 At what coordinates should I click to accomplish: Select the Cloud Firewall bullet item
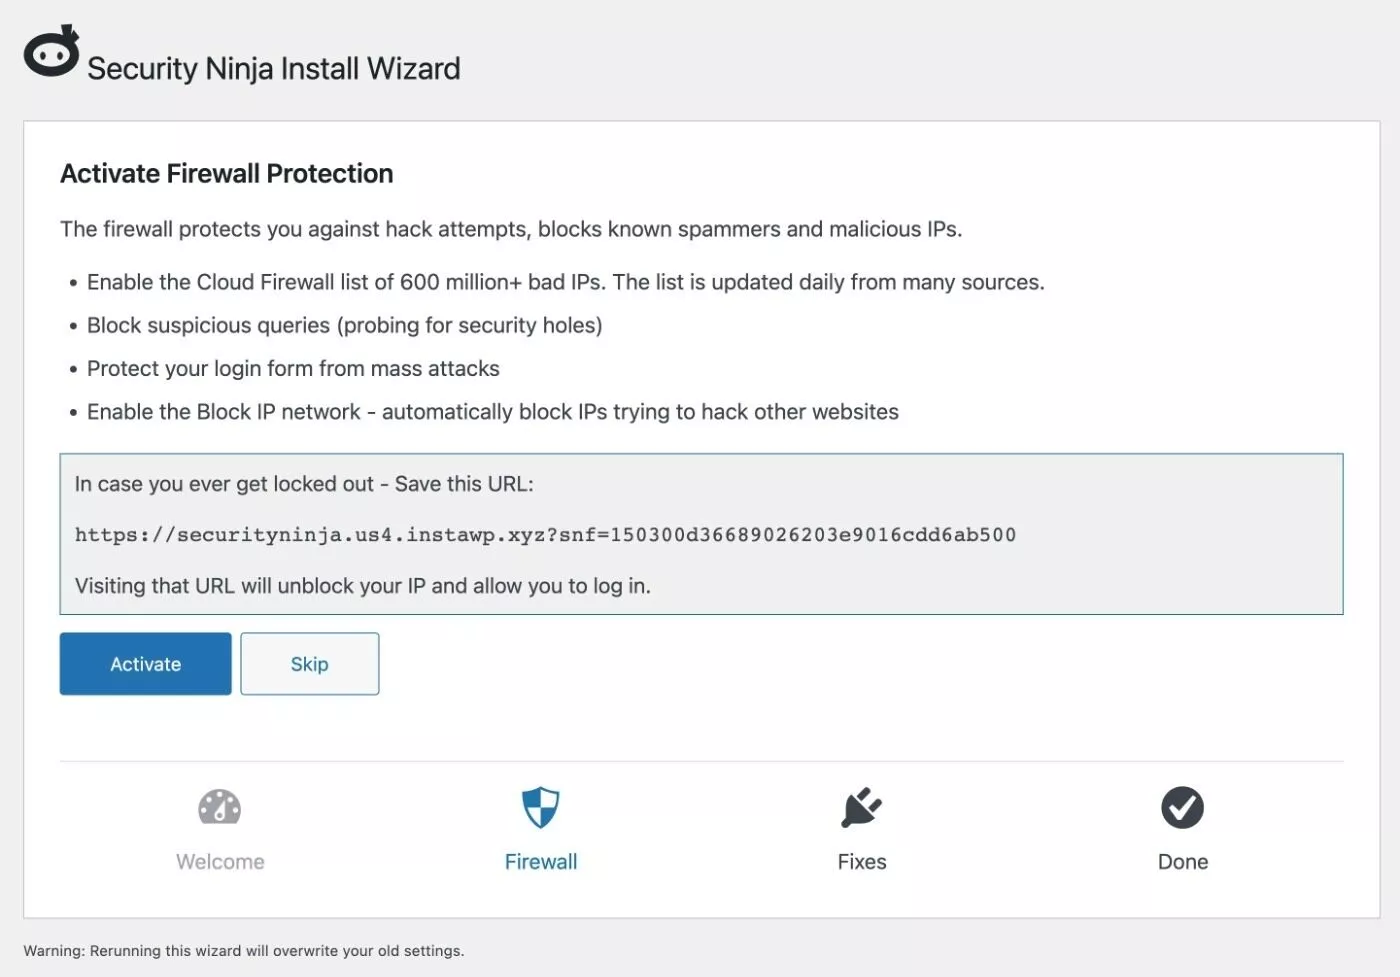[x=565, y=283]
